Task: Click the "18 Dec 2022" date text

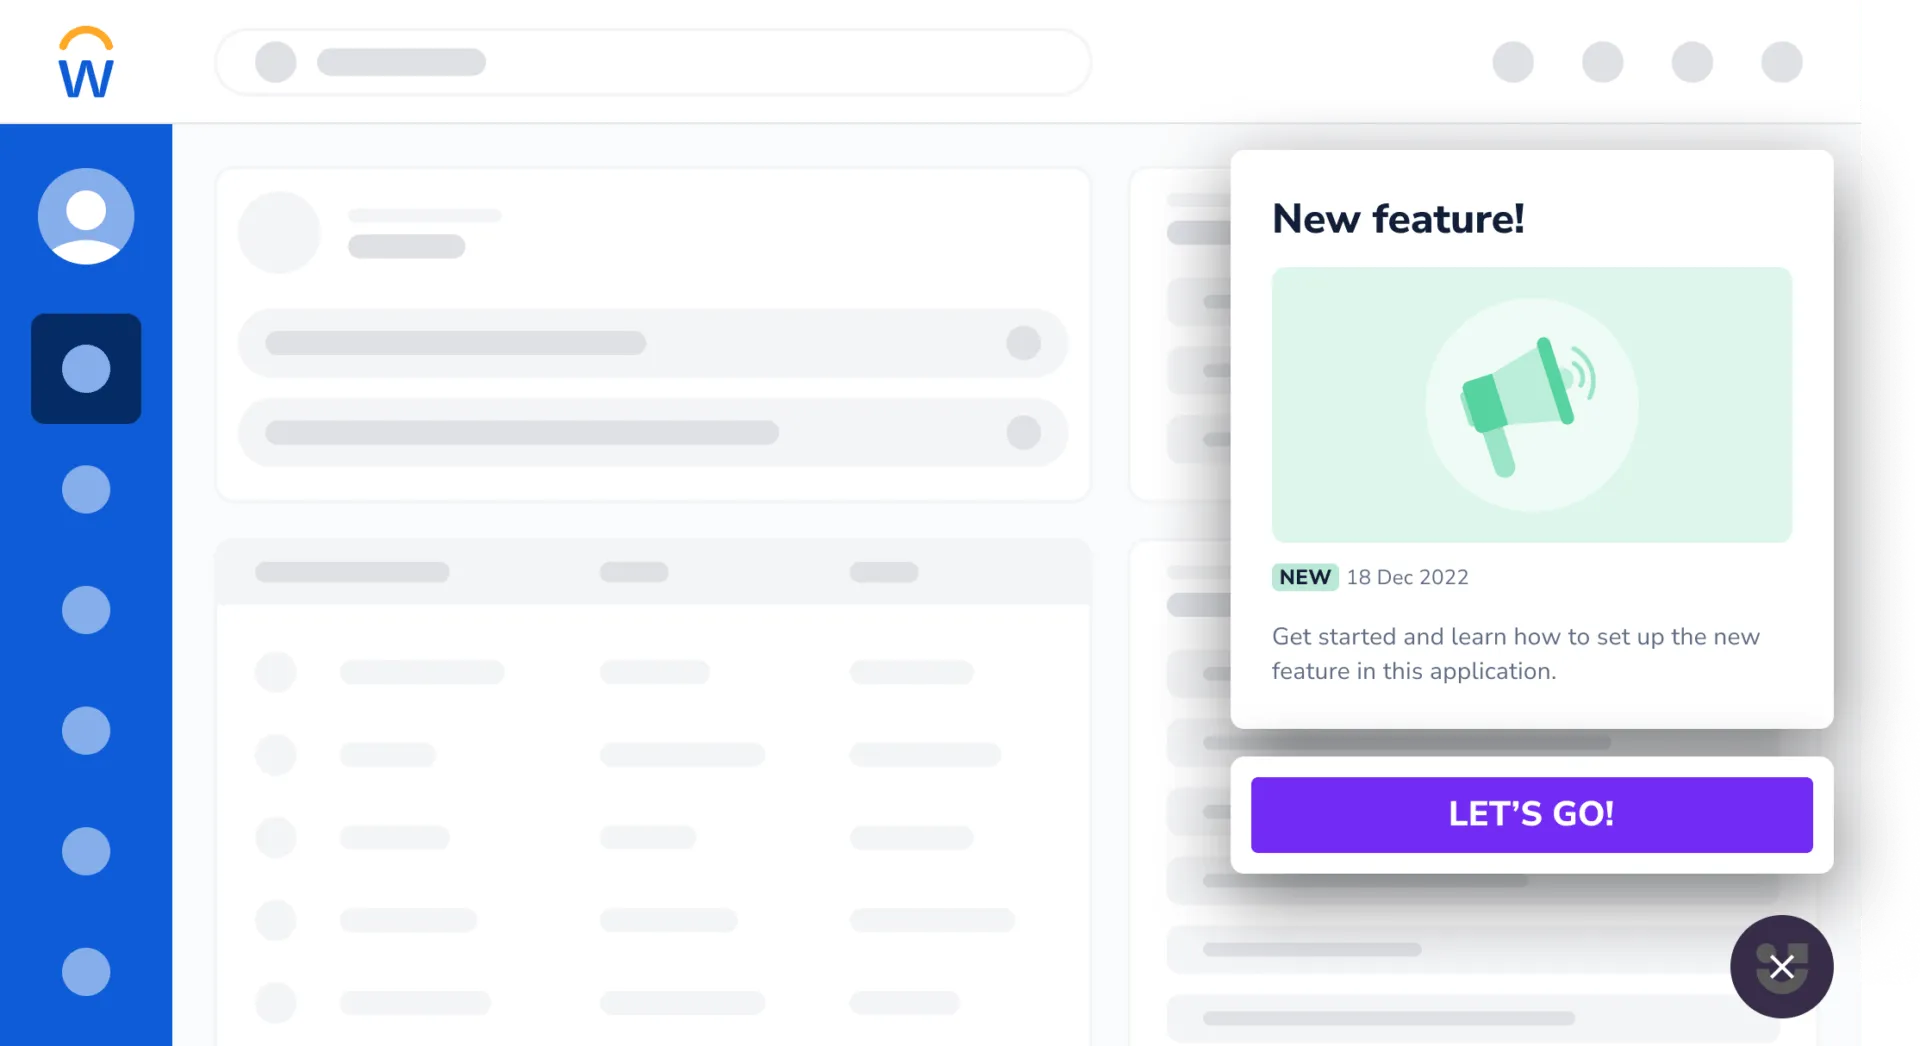Action: pos(1407,577)
